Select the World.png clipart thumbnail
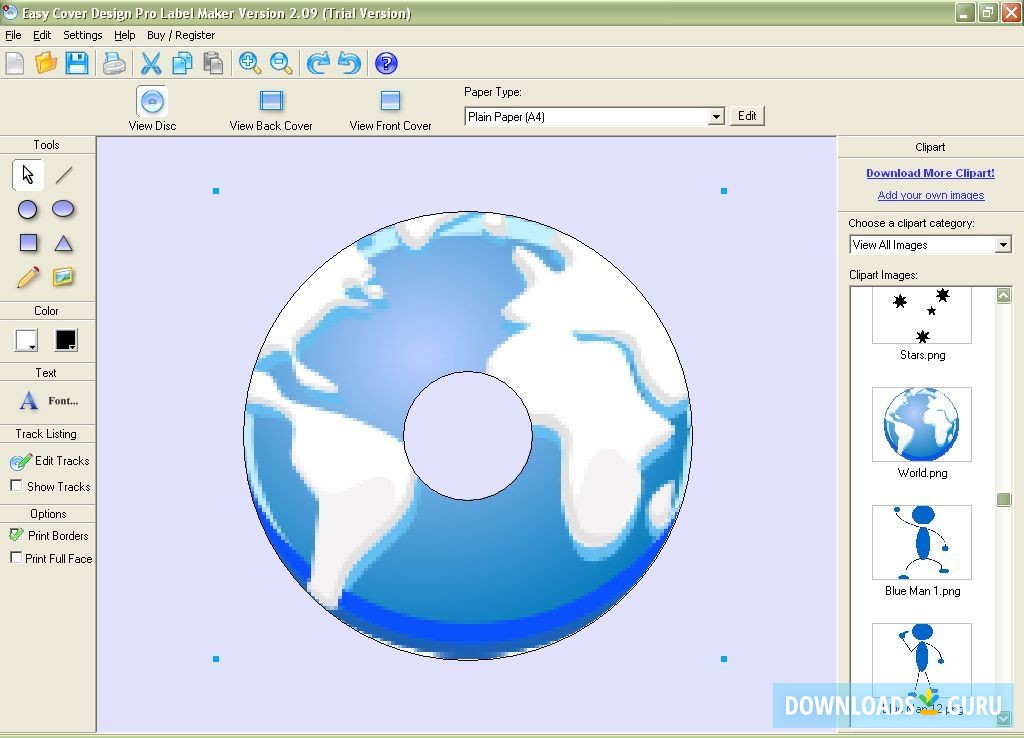Viewport: 1024px width, 738px height. point(921,425)
